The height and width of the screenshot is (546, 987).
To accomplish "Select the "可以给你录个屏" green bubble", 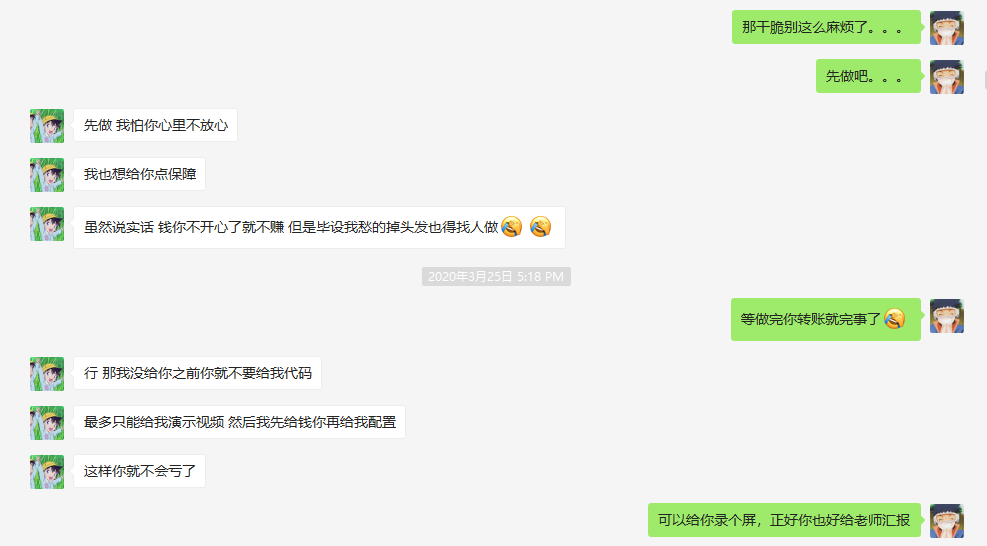I will [x=784, y=520].
